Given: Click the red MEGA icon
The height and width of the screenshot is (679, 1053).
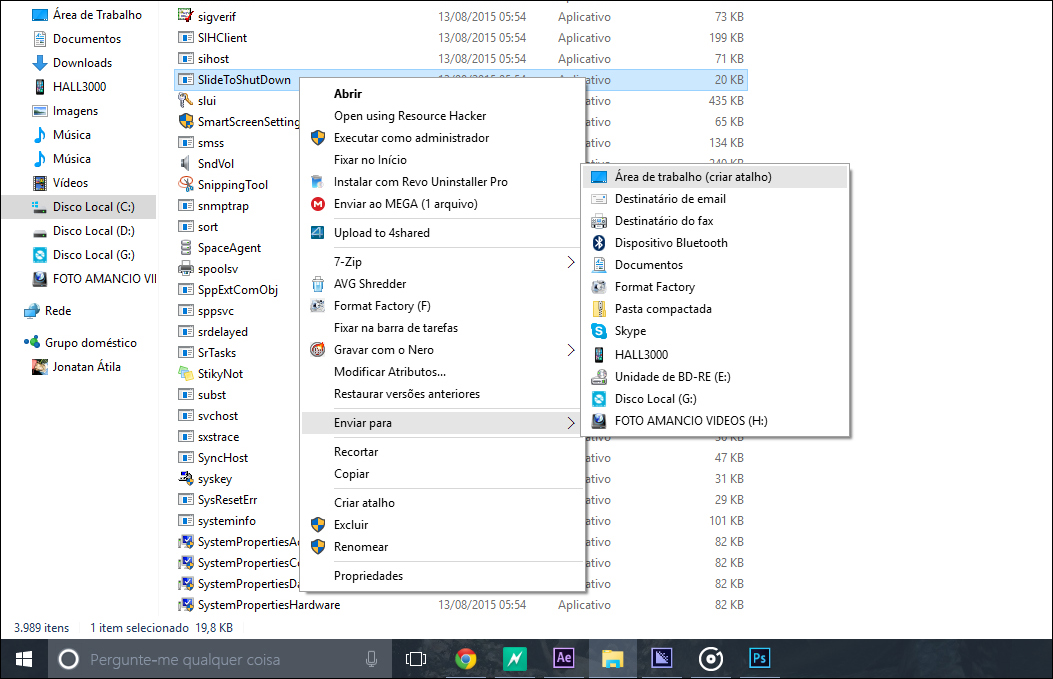Looking at the screenshot, I should tap(318, 203).
